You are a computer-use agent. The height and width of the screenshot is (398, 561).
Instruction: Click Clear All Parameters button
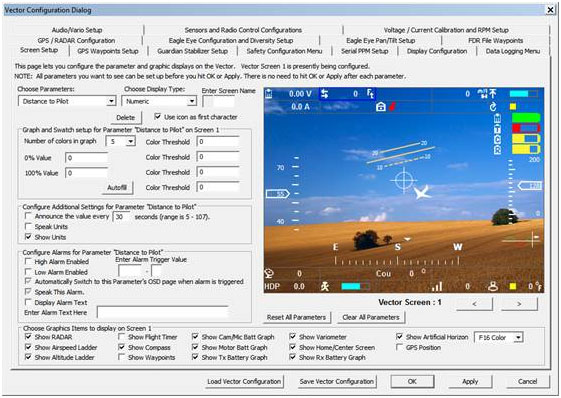coord(371,317)
